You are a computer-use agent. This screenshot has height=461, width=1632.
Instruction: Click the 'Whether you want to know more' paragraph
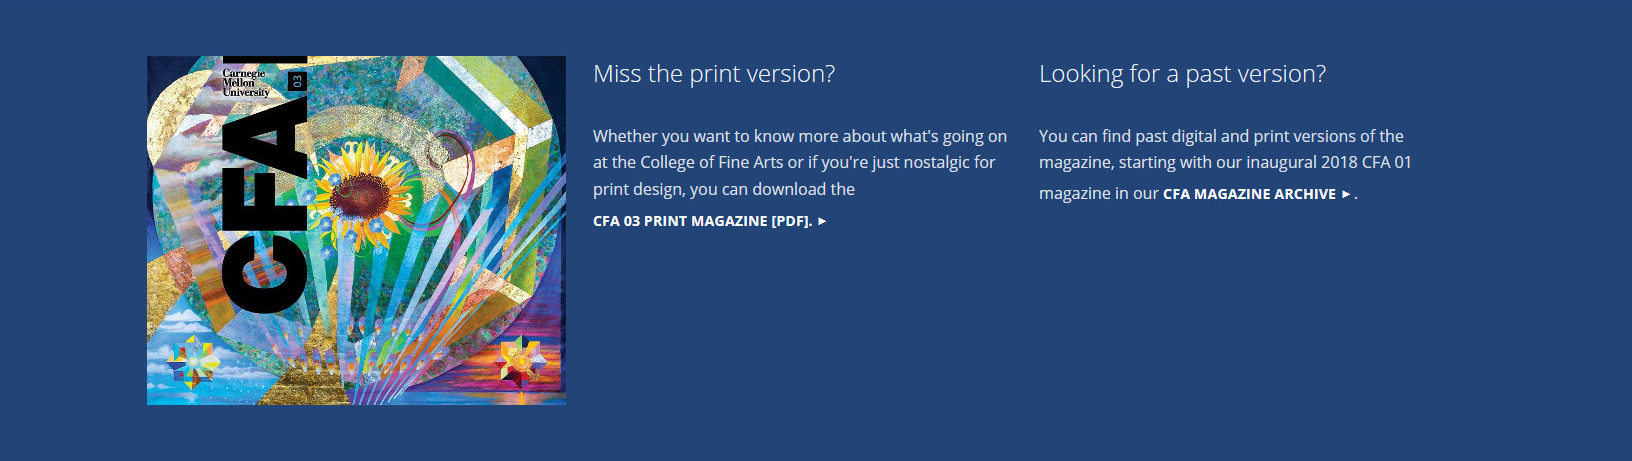pyautogui.click(x=800, y=162)
